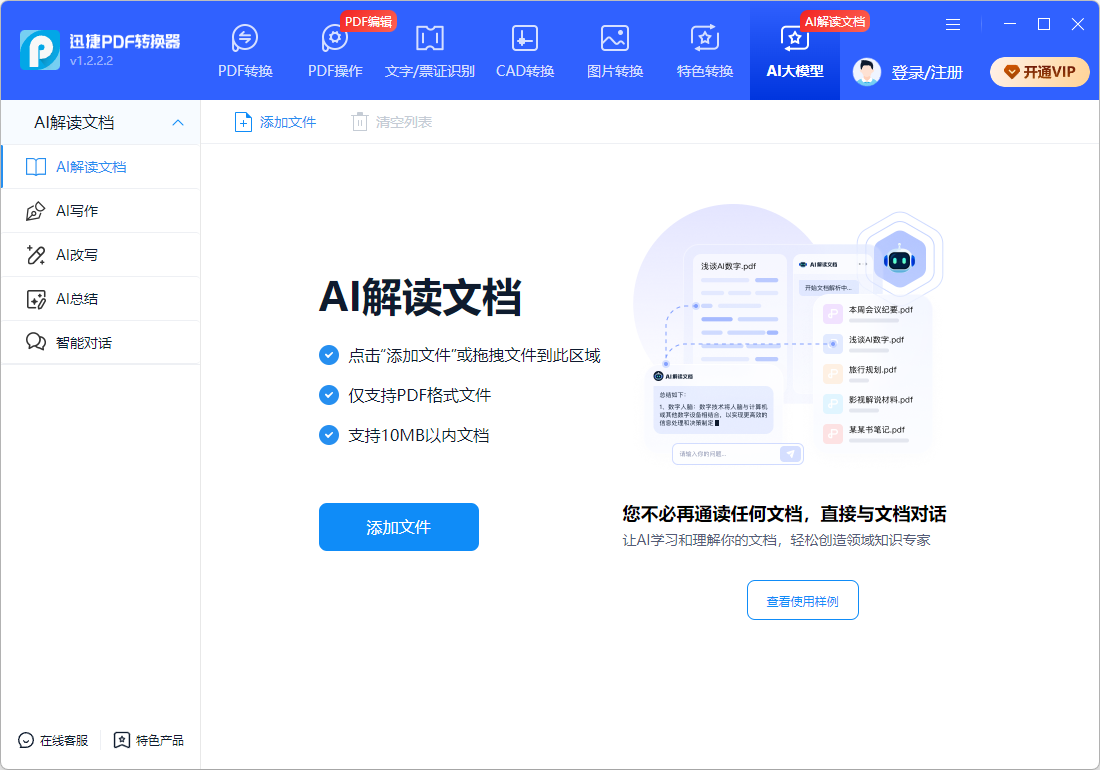Screen dimensions: 1100x770
Task: Click the 开通VIP button
Action: 1040,72
